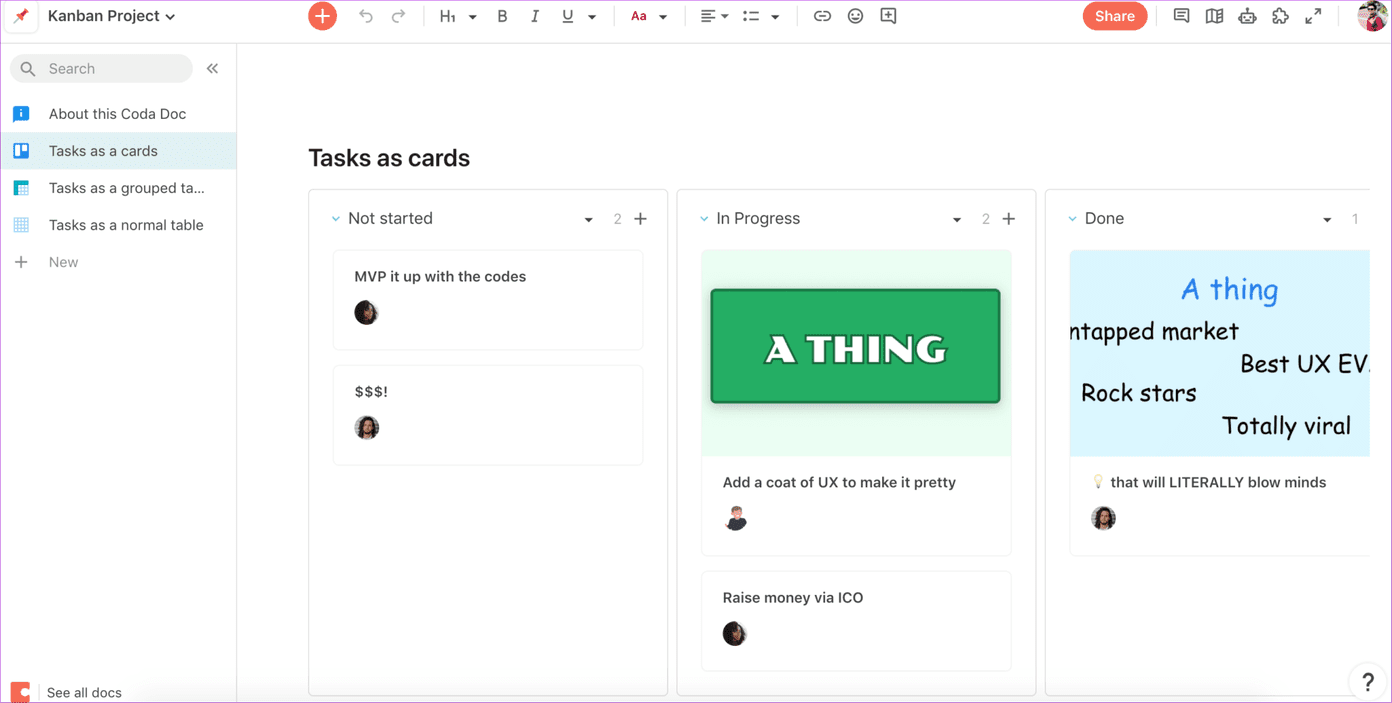Toggle bold formatting

[x=502, y=16]
